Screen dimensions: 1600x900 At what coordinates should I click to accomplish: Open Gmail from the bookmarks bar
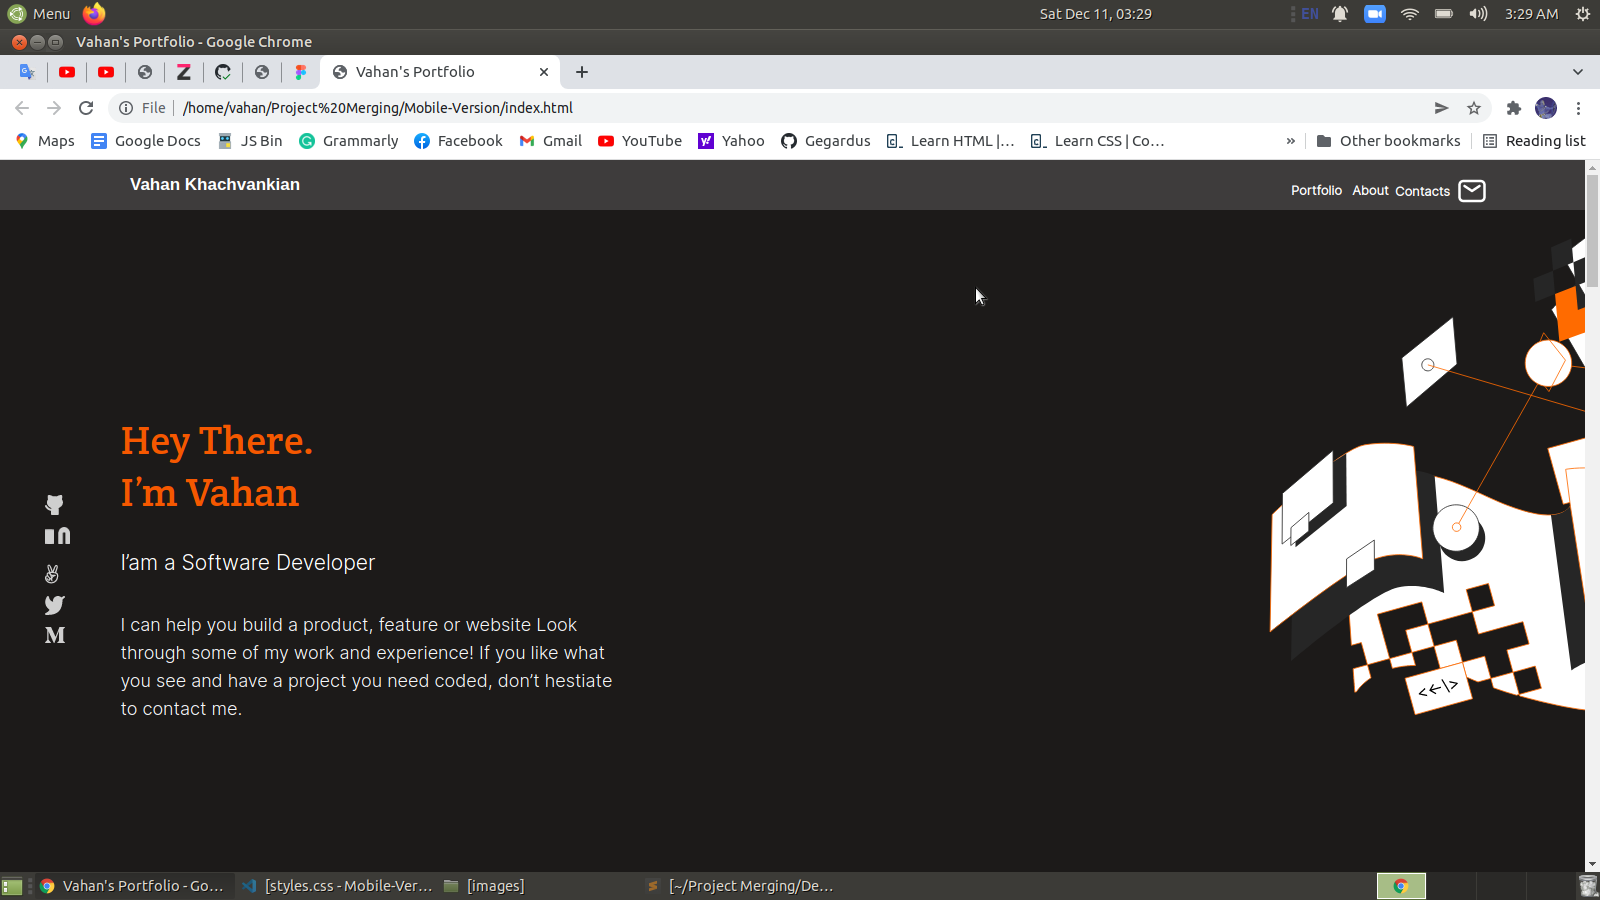coord(549,140)
